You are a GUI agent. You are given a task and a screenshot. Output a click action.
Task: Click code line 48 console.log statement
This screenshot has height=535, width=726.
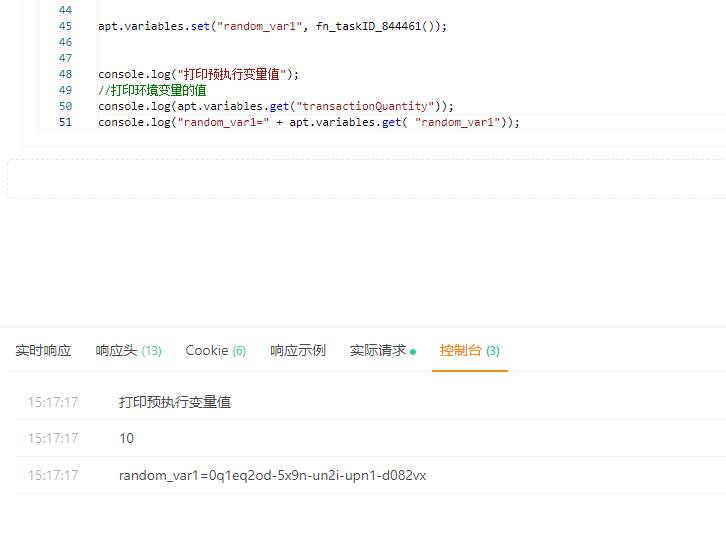tap(198, 74)
